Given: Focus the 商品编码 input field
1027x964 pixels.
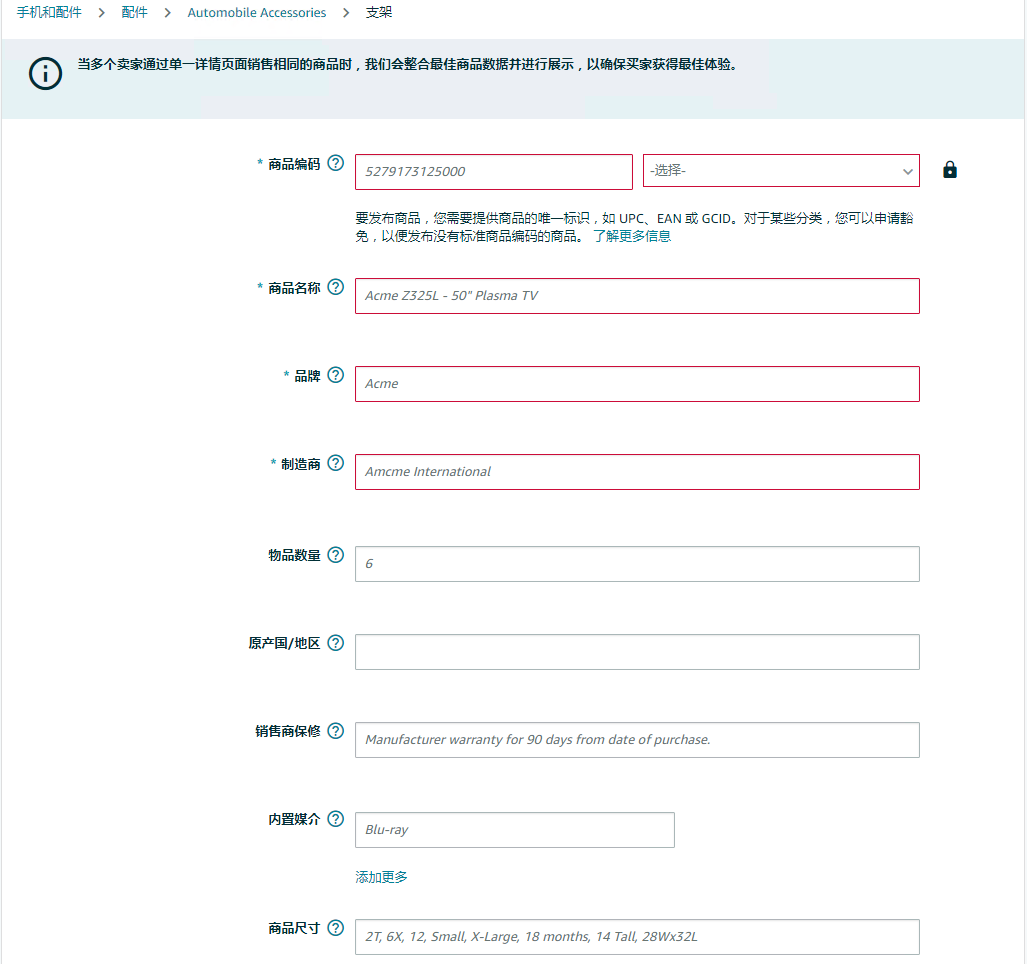Looking at the screenshot, I should coord(494,172).
